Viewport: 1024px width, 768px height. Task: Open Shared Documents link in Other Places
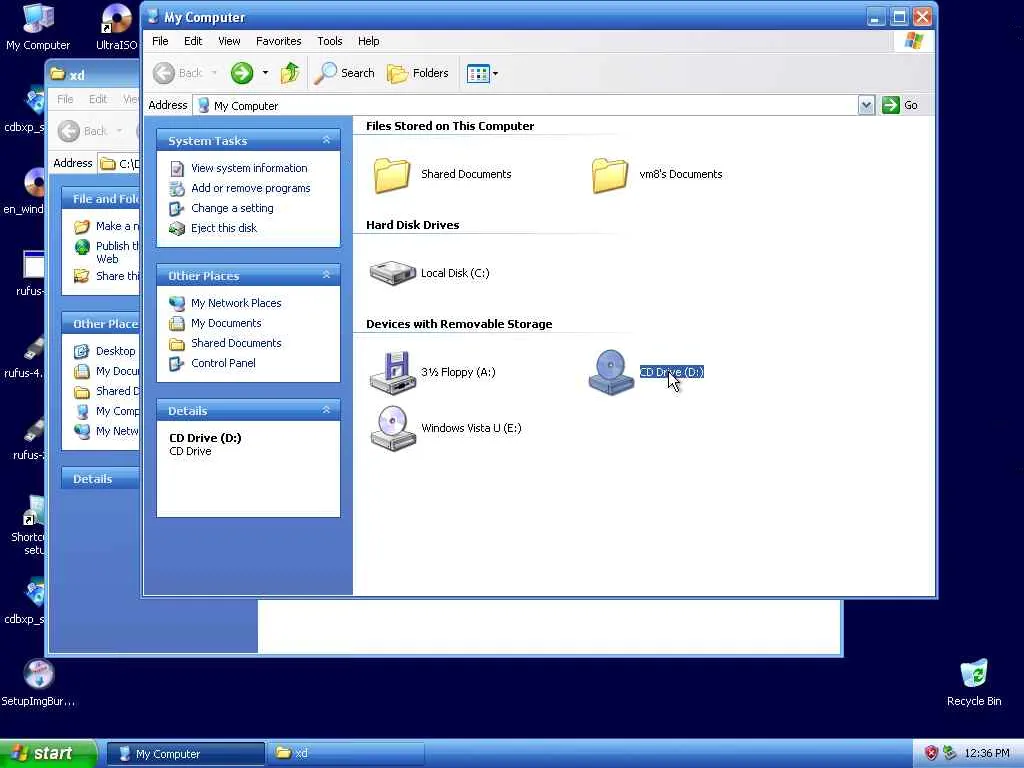tap(236, 343)
